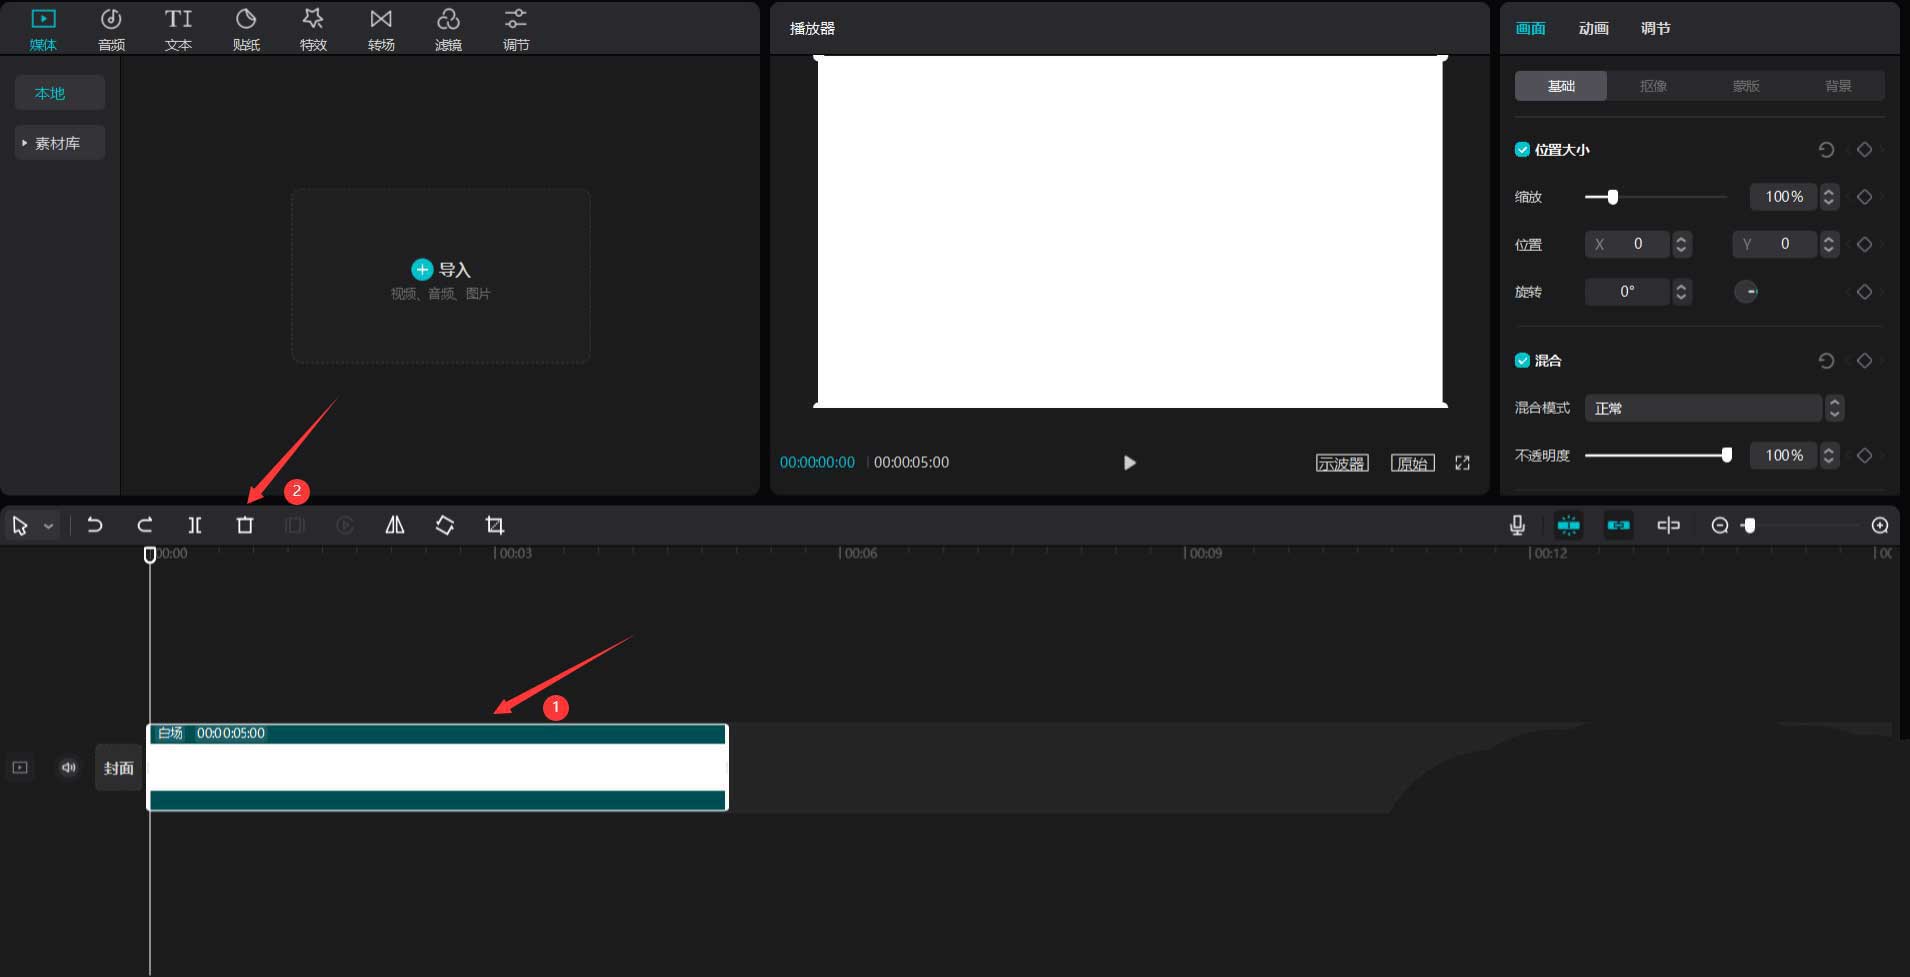Click the 封面 cover button
This screenshot has height=977, width=1910.
click(118, 768)
